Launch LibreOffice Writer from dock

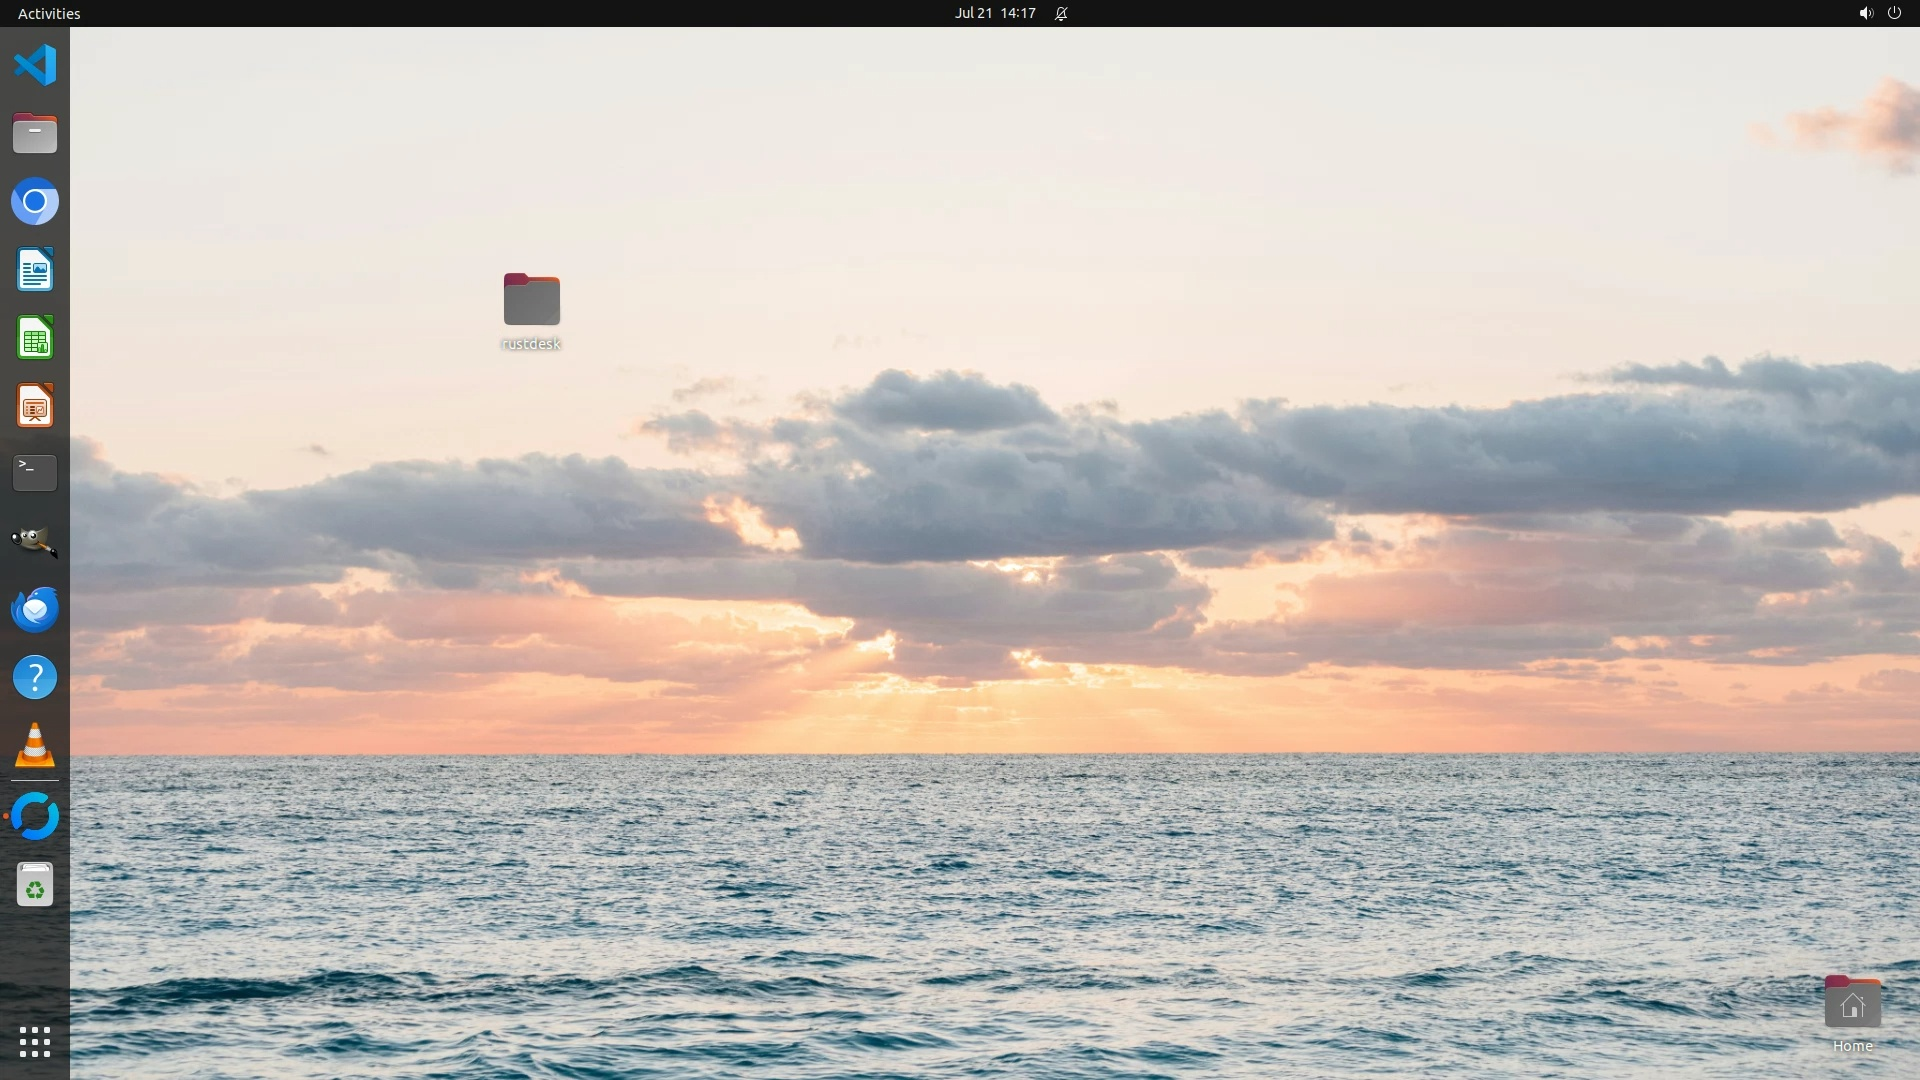pyautogui.click(x=35, y=270)
